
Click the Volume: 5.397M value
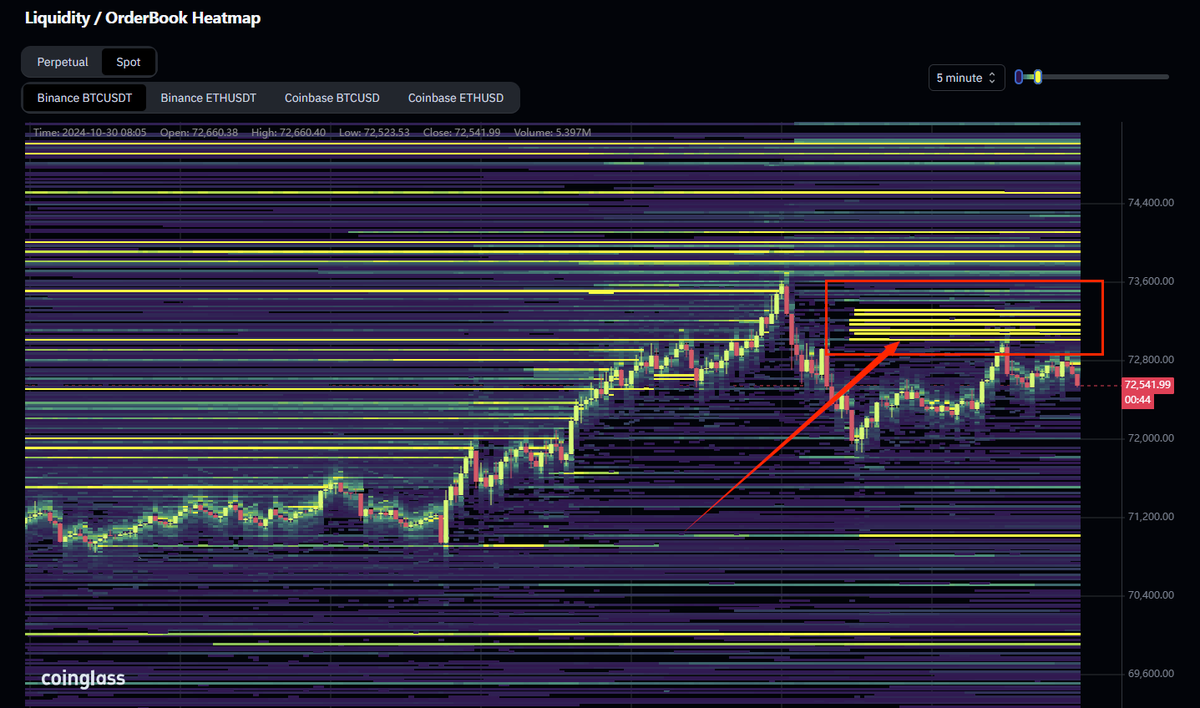tap(551, 132)
